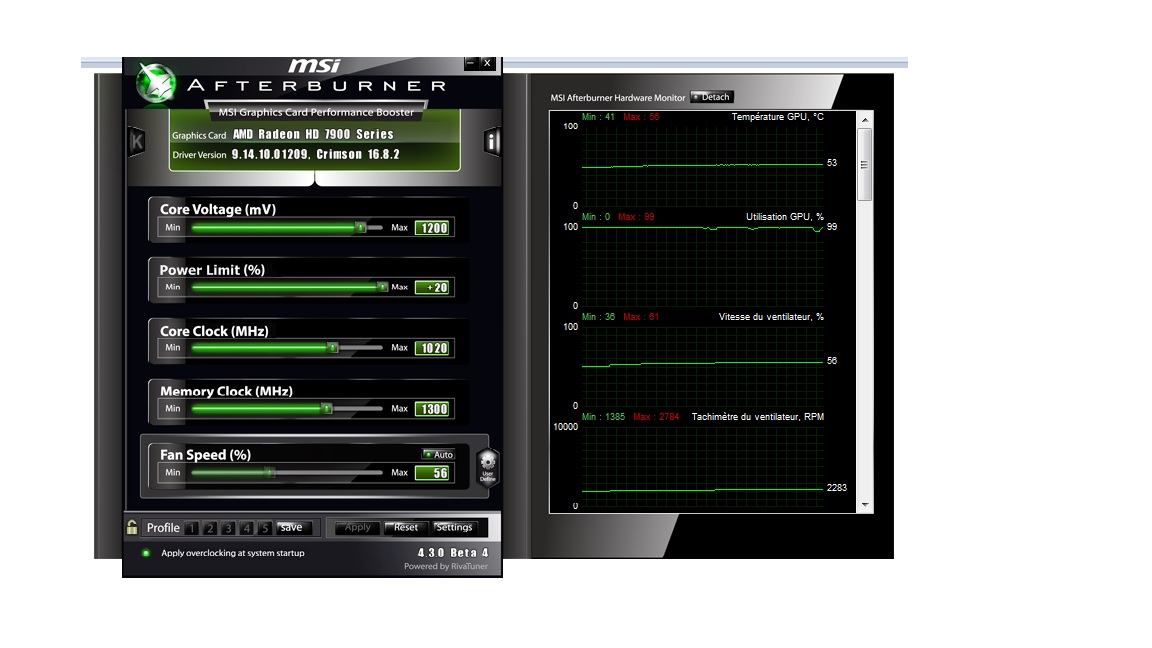The height and width of the screenshot is (648, 1152).
Task: Select profile slot 4
Action: tap(247, 528)
